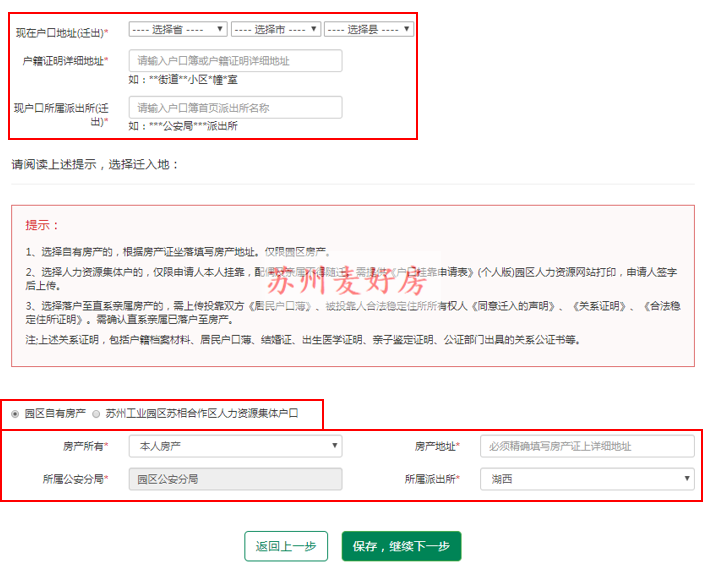Expand the 选择县 county dropdown

click(x=369, y=30)
